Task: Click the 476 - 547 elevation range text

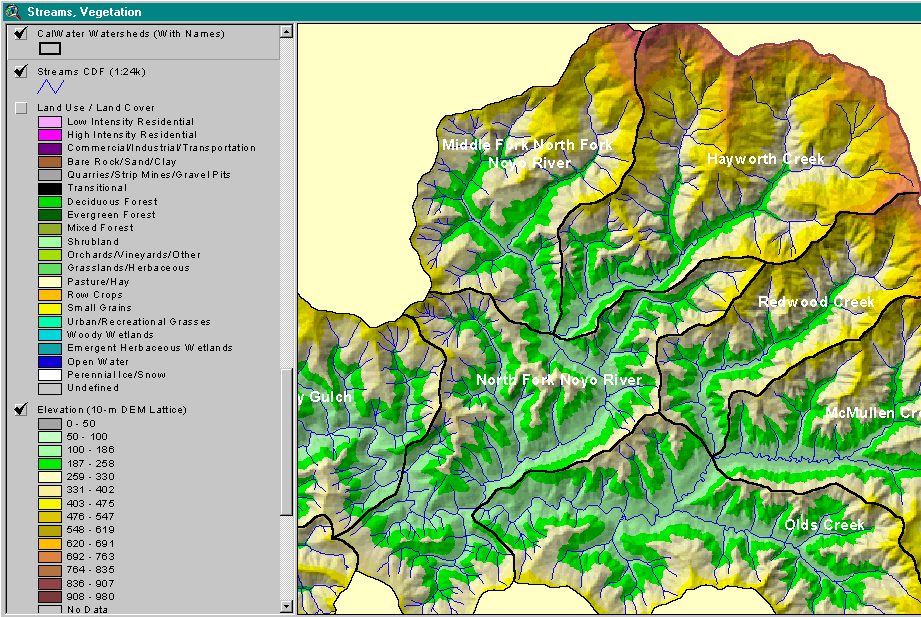Action: 90,517
